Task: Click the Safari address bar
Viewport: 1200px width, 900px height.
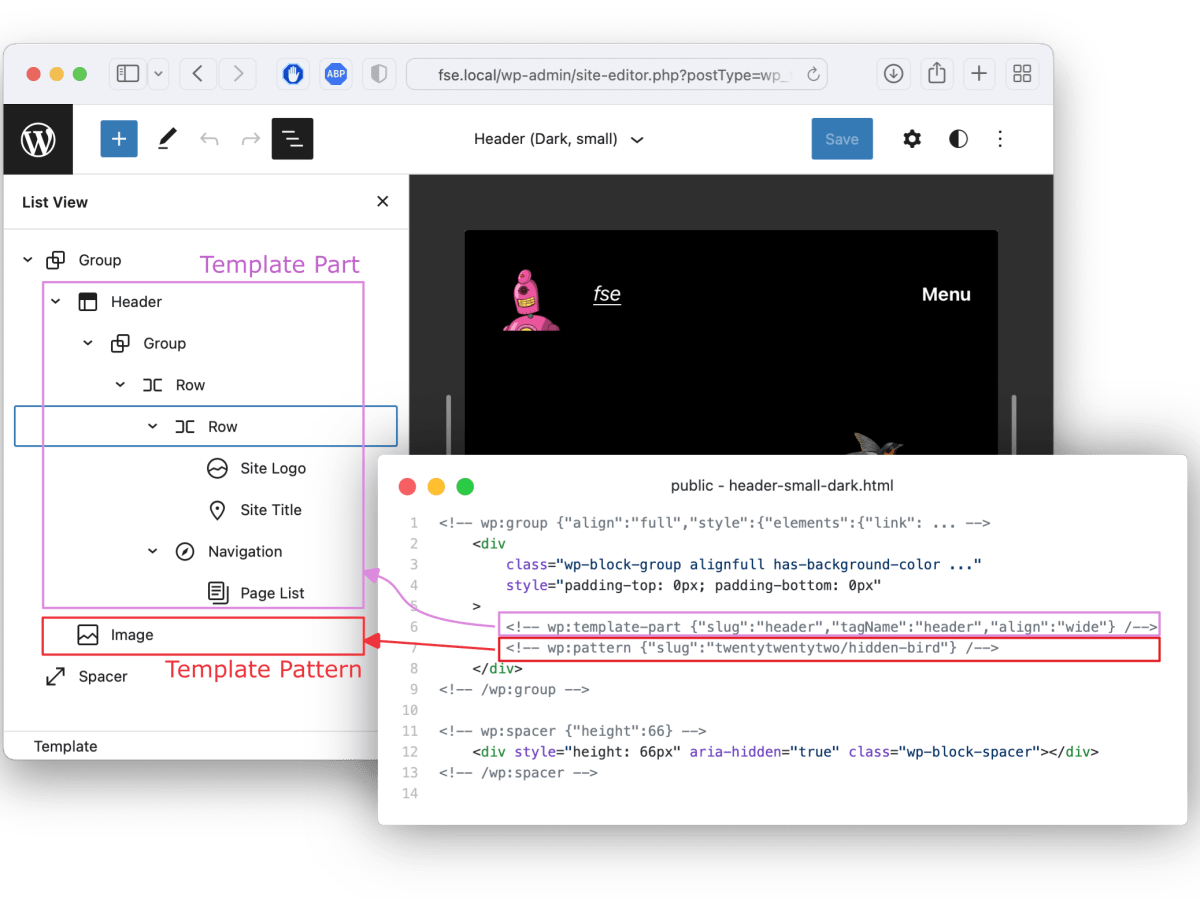Action: tap(615, 74)
